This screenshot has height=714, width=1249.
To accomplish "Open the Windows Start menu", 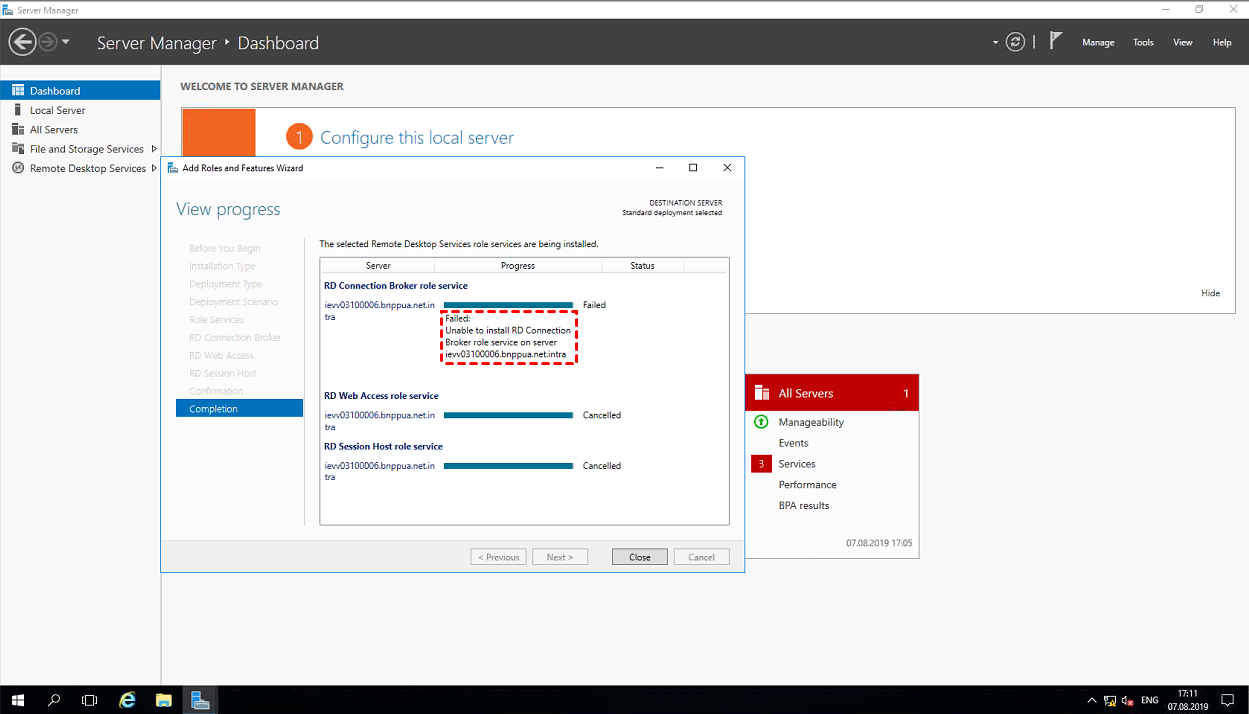I will [18, 700].
